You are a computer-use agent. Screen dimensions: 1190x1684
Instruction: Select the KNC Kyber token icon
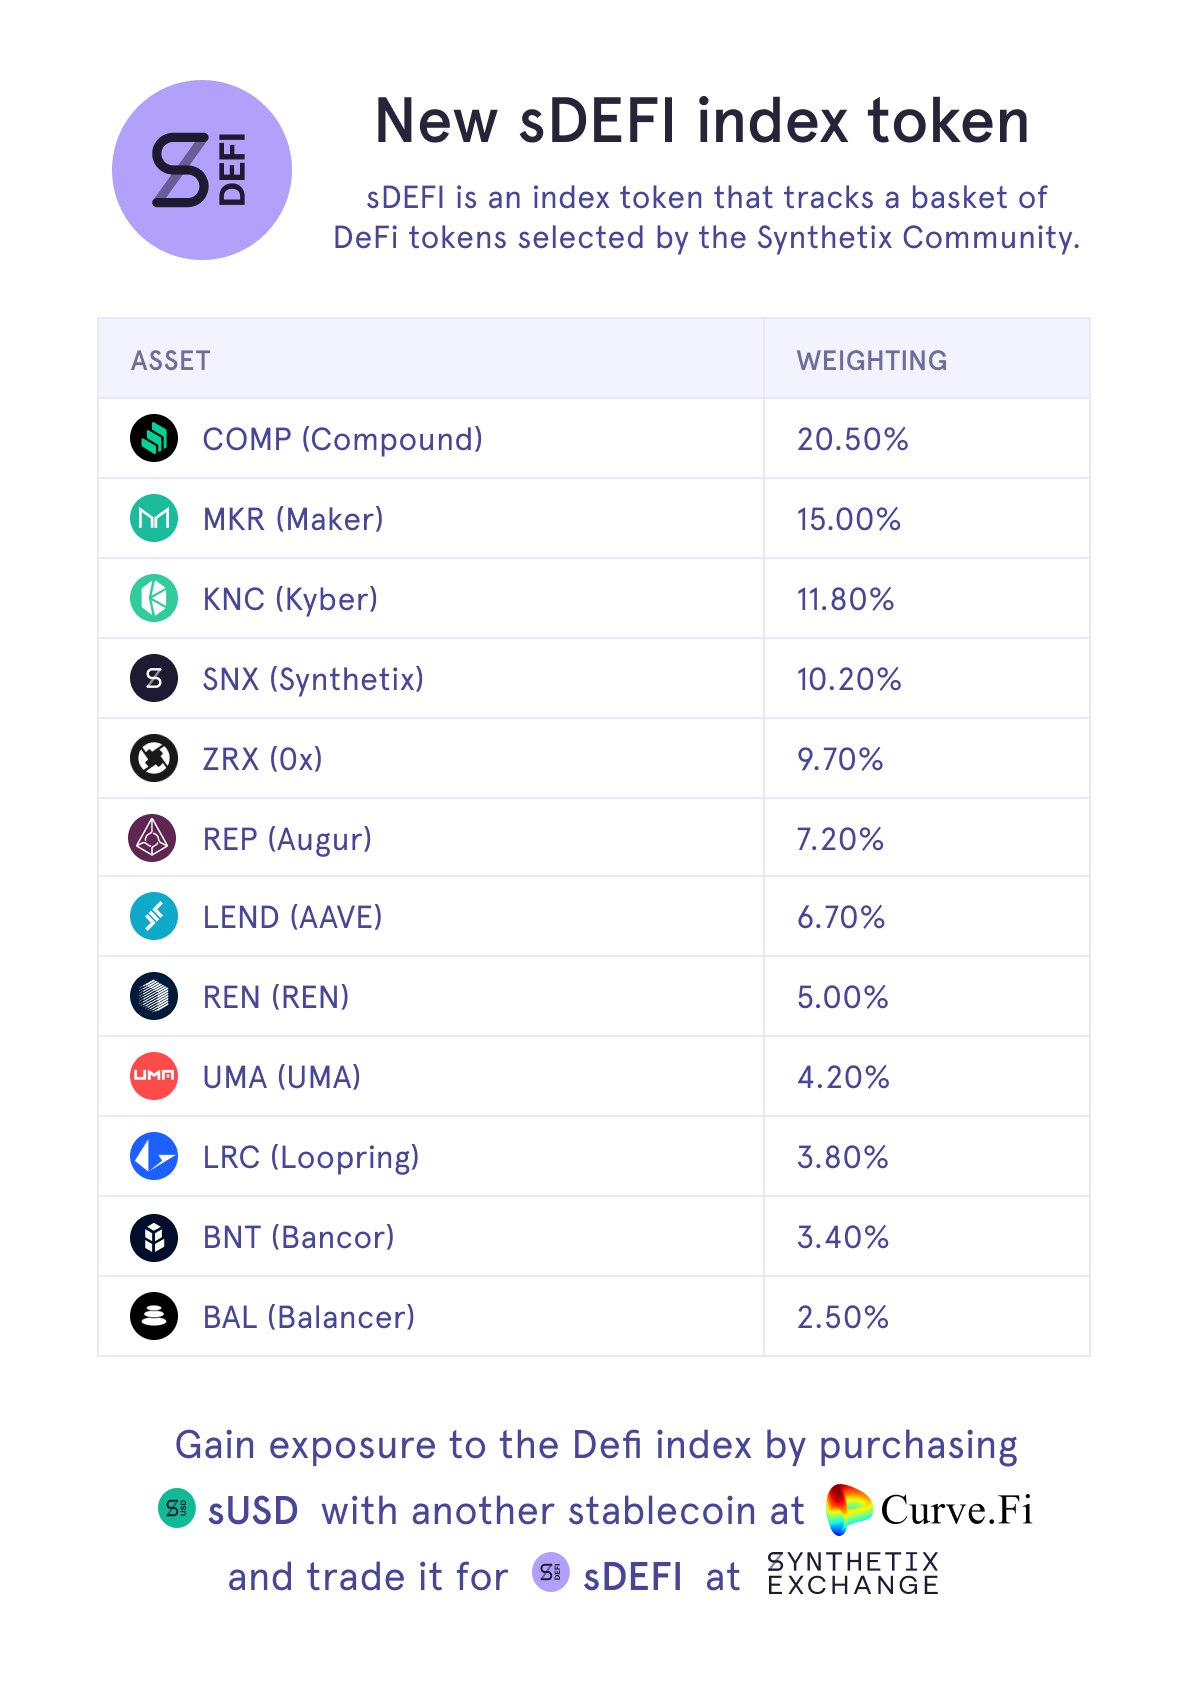point(154,598)
